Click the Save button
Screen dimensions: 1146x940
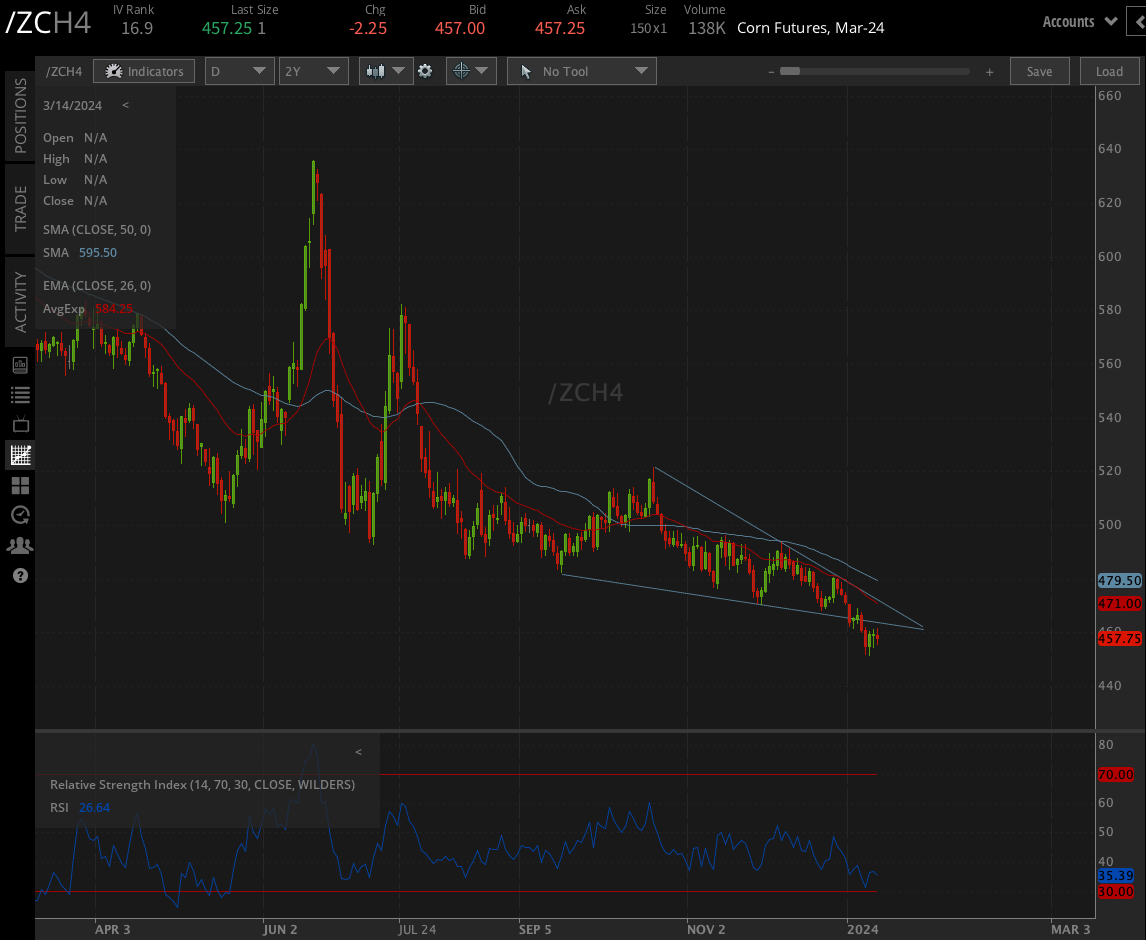(x=1039, y=71)
